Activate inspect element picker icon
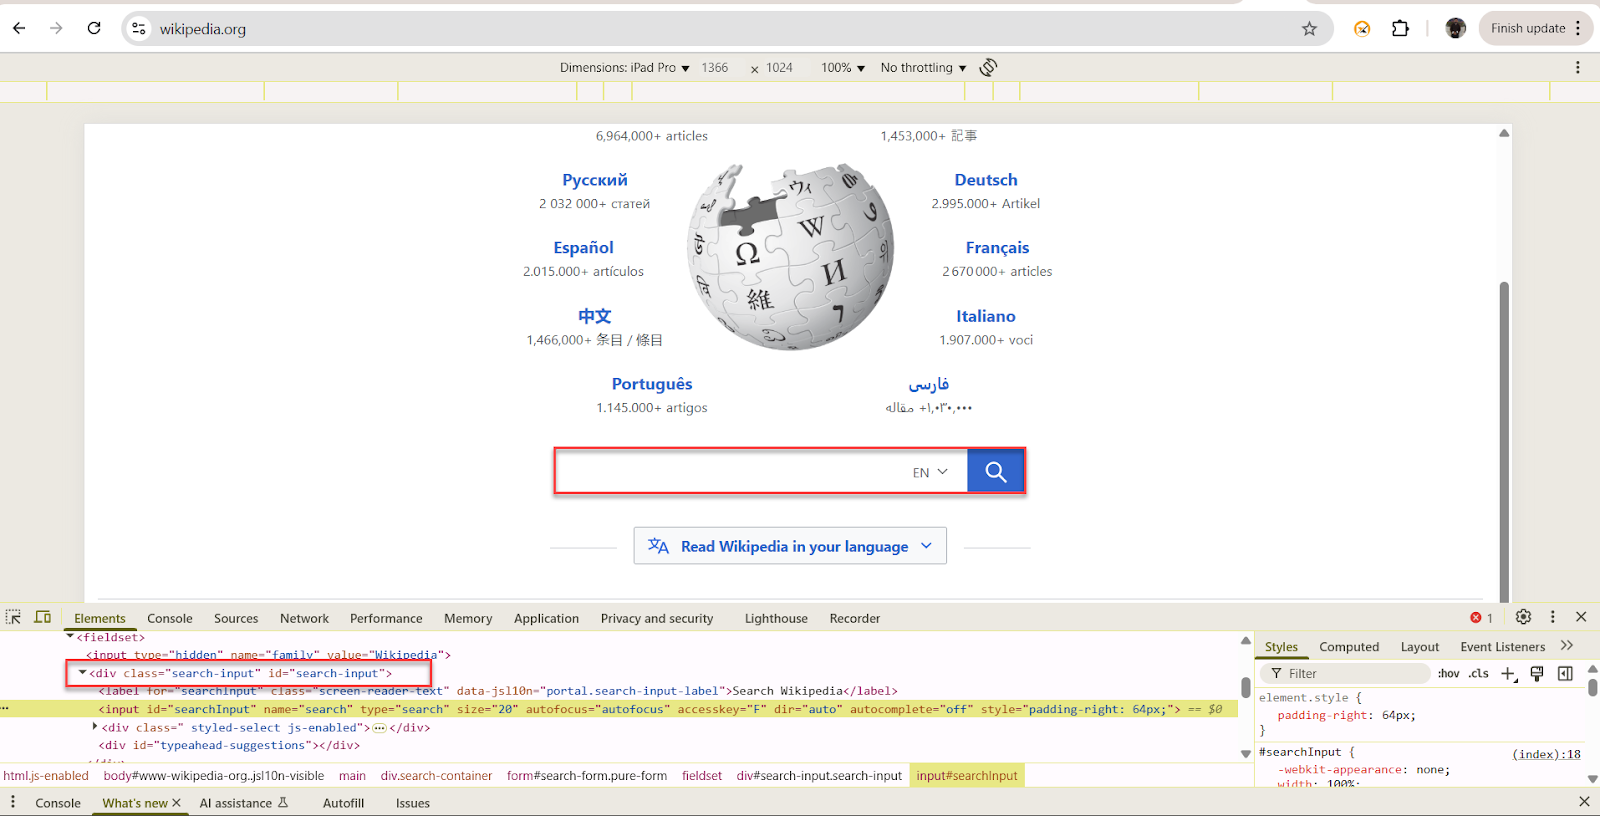Viewport: 1600px width, 816px height. pyautogui.click(x=14, y=618)
